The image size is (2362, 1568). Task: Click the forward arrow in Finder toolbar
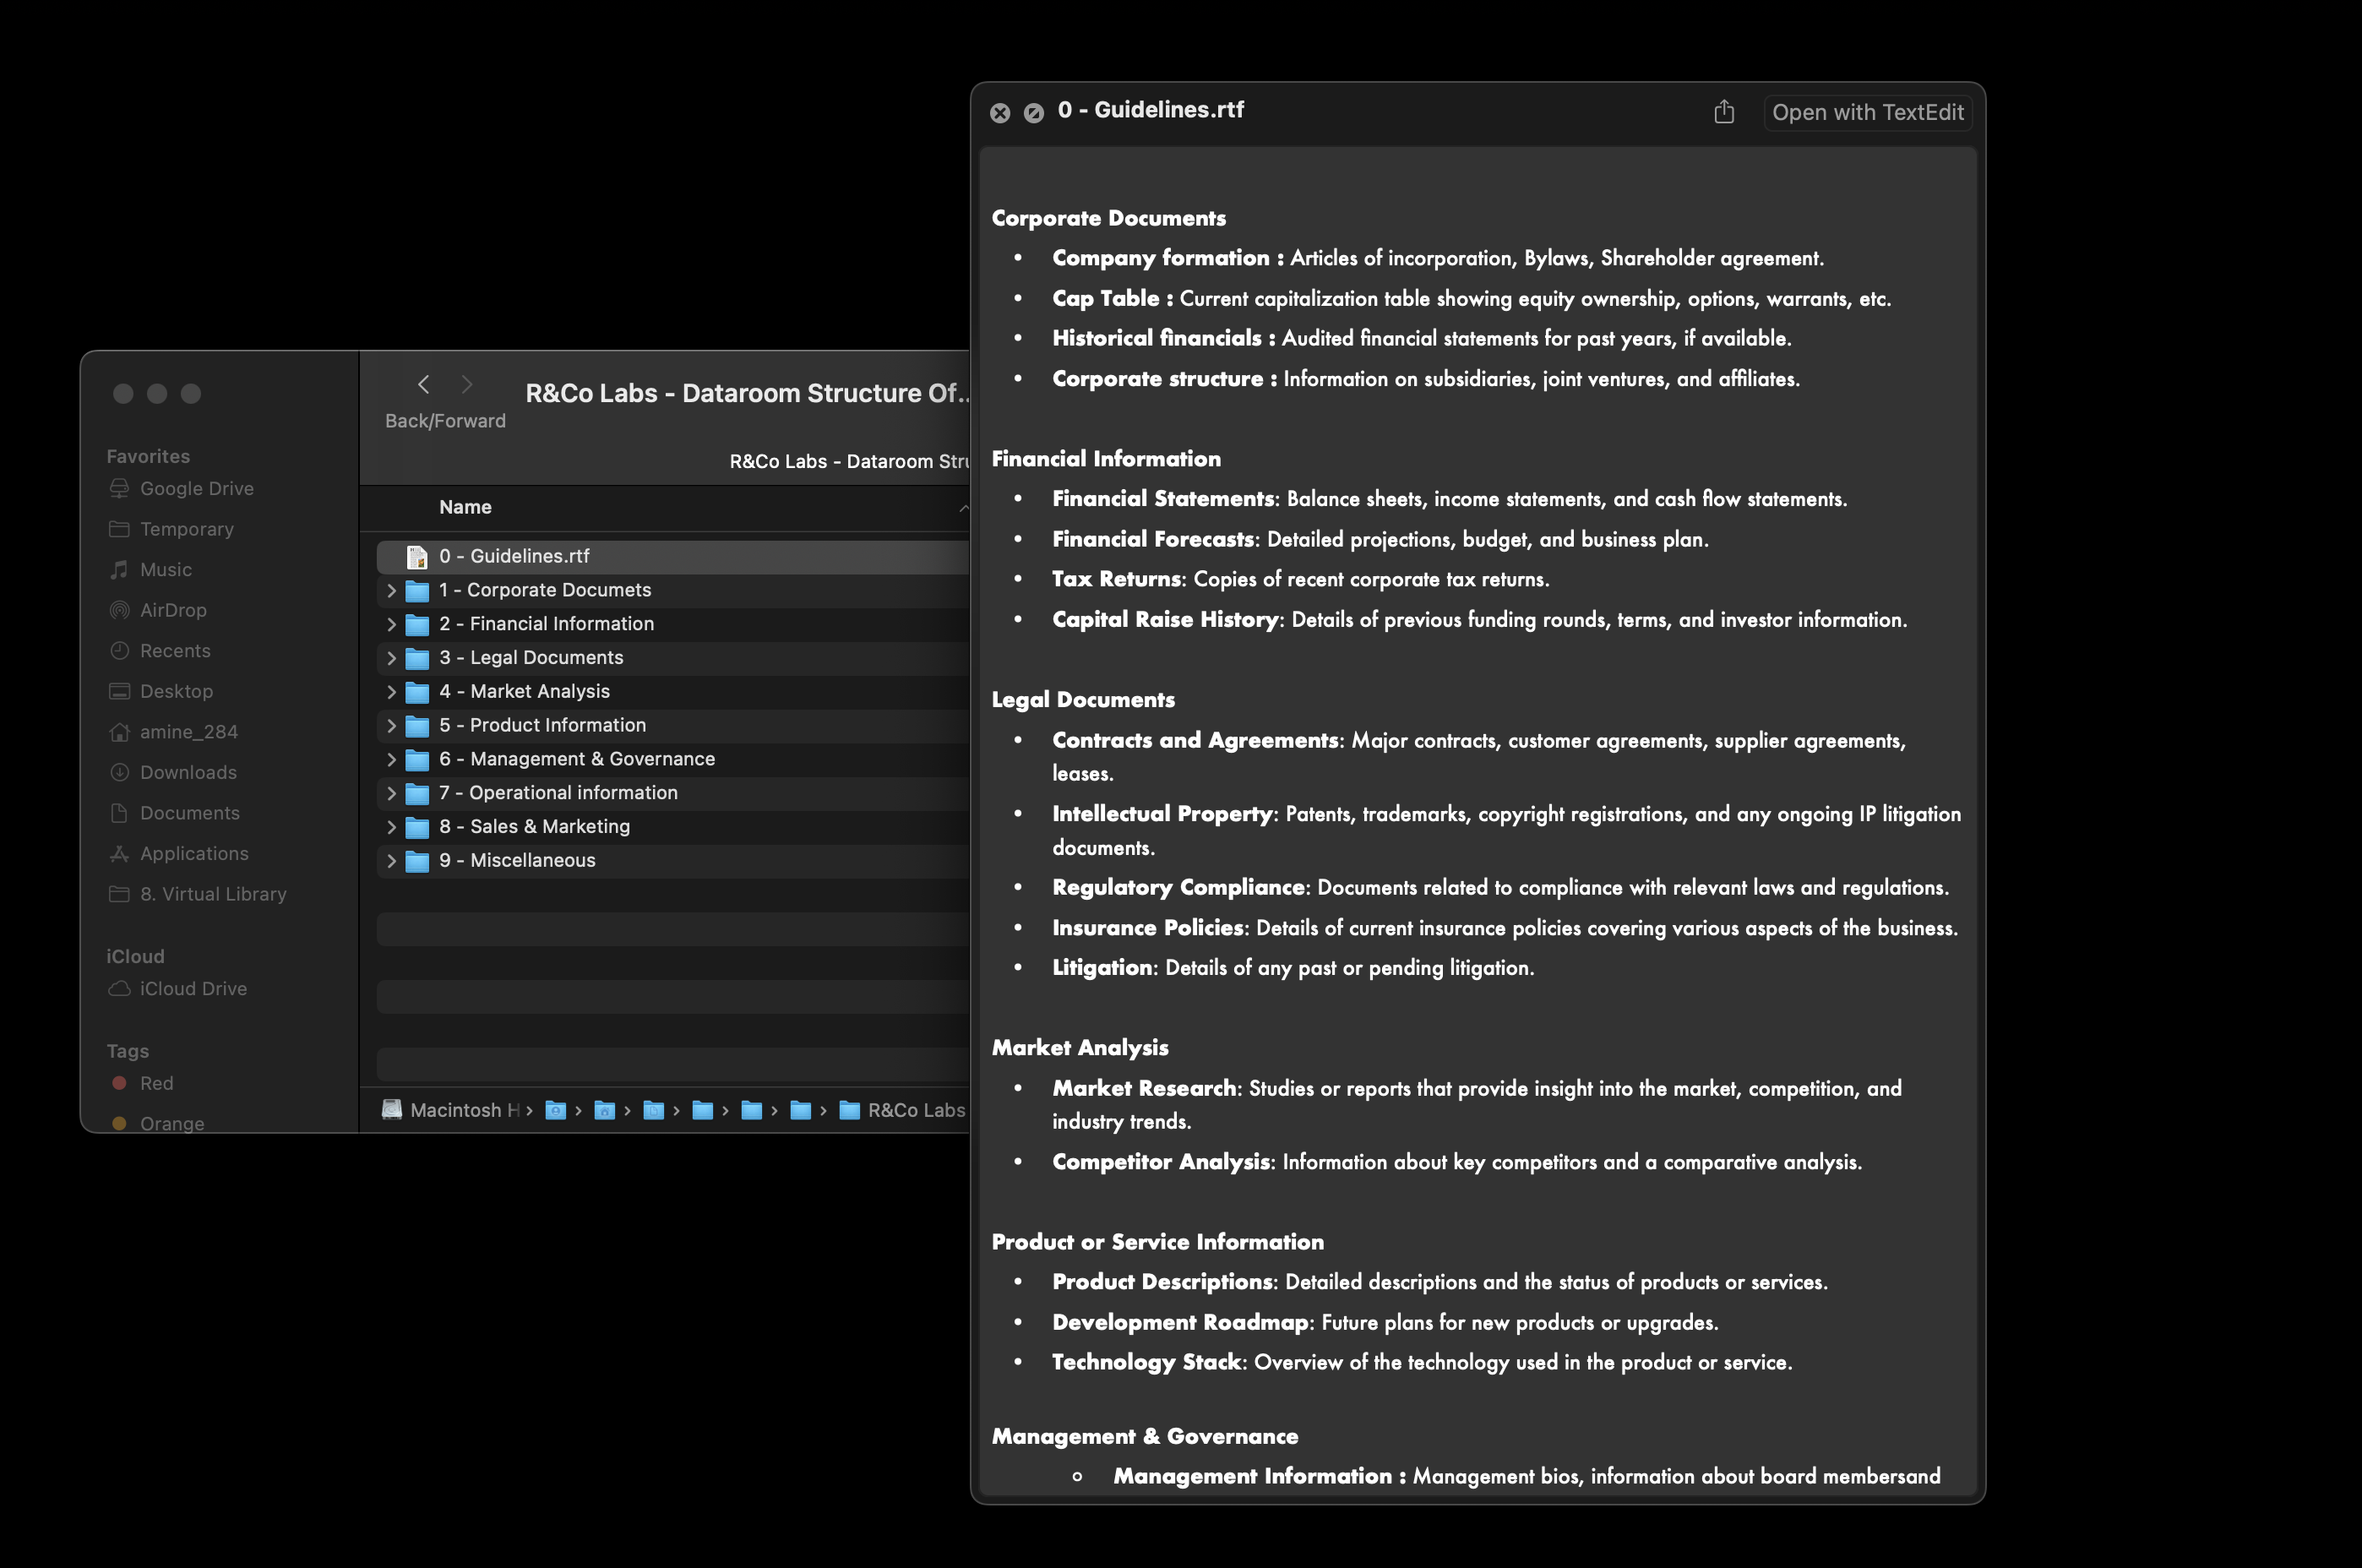(467, 384)
